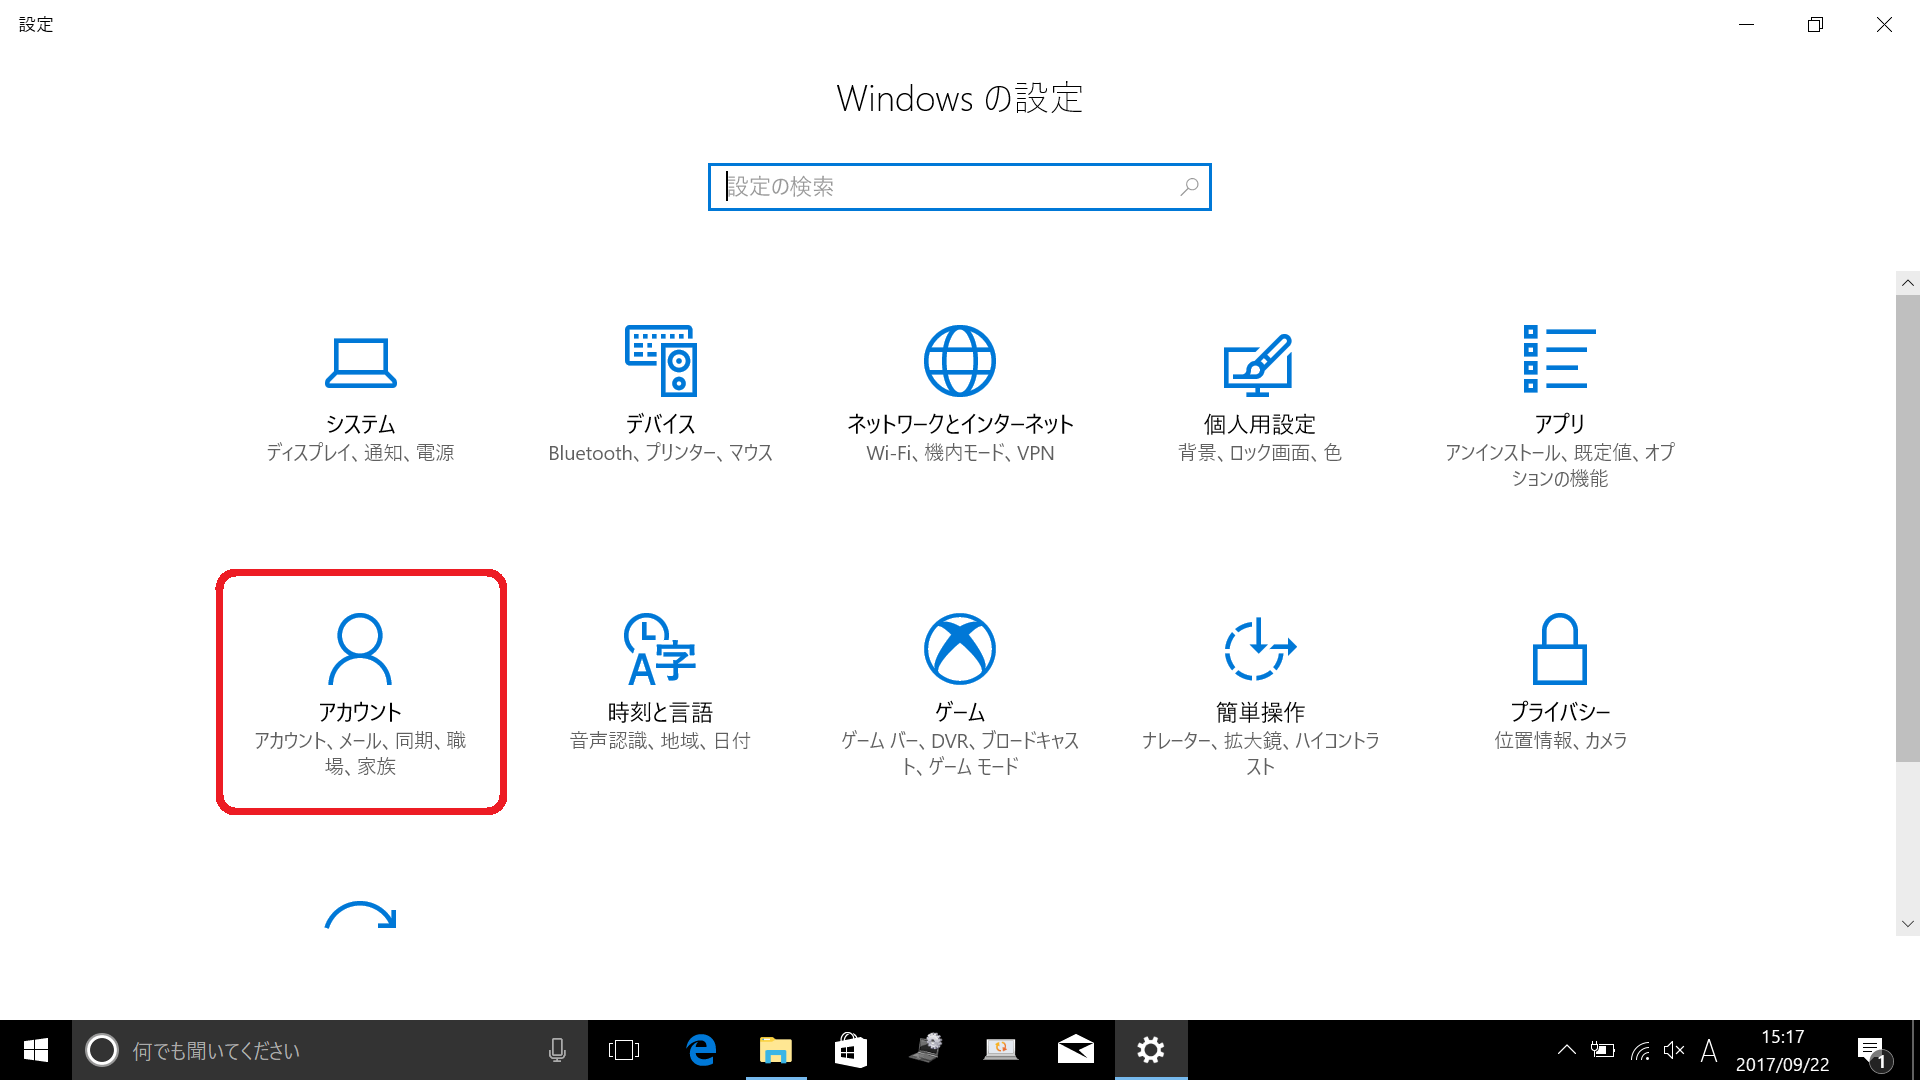Click in the 設定の検索 search field
Screen dimensions: 1920x1080
960,187
